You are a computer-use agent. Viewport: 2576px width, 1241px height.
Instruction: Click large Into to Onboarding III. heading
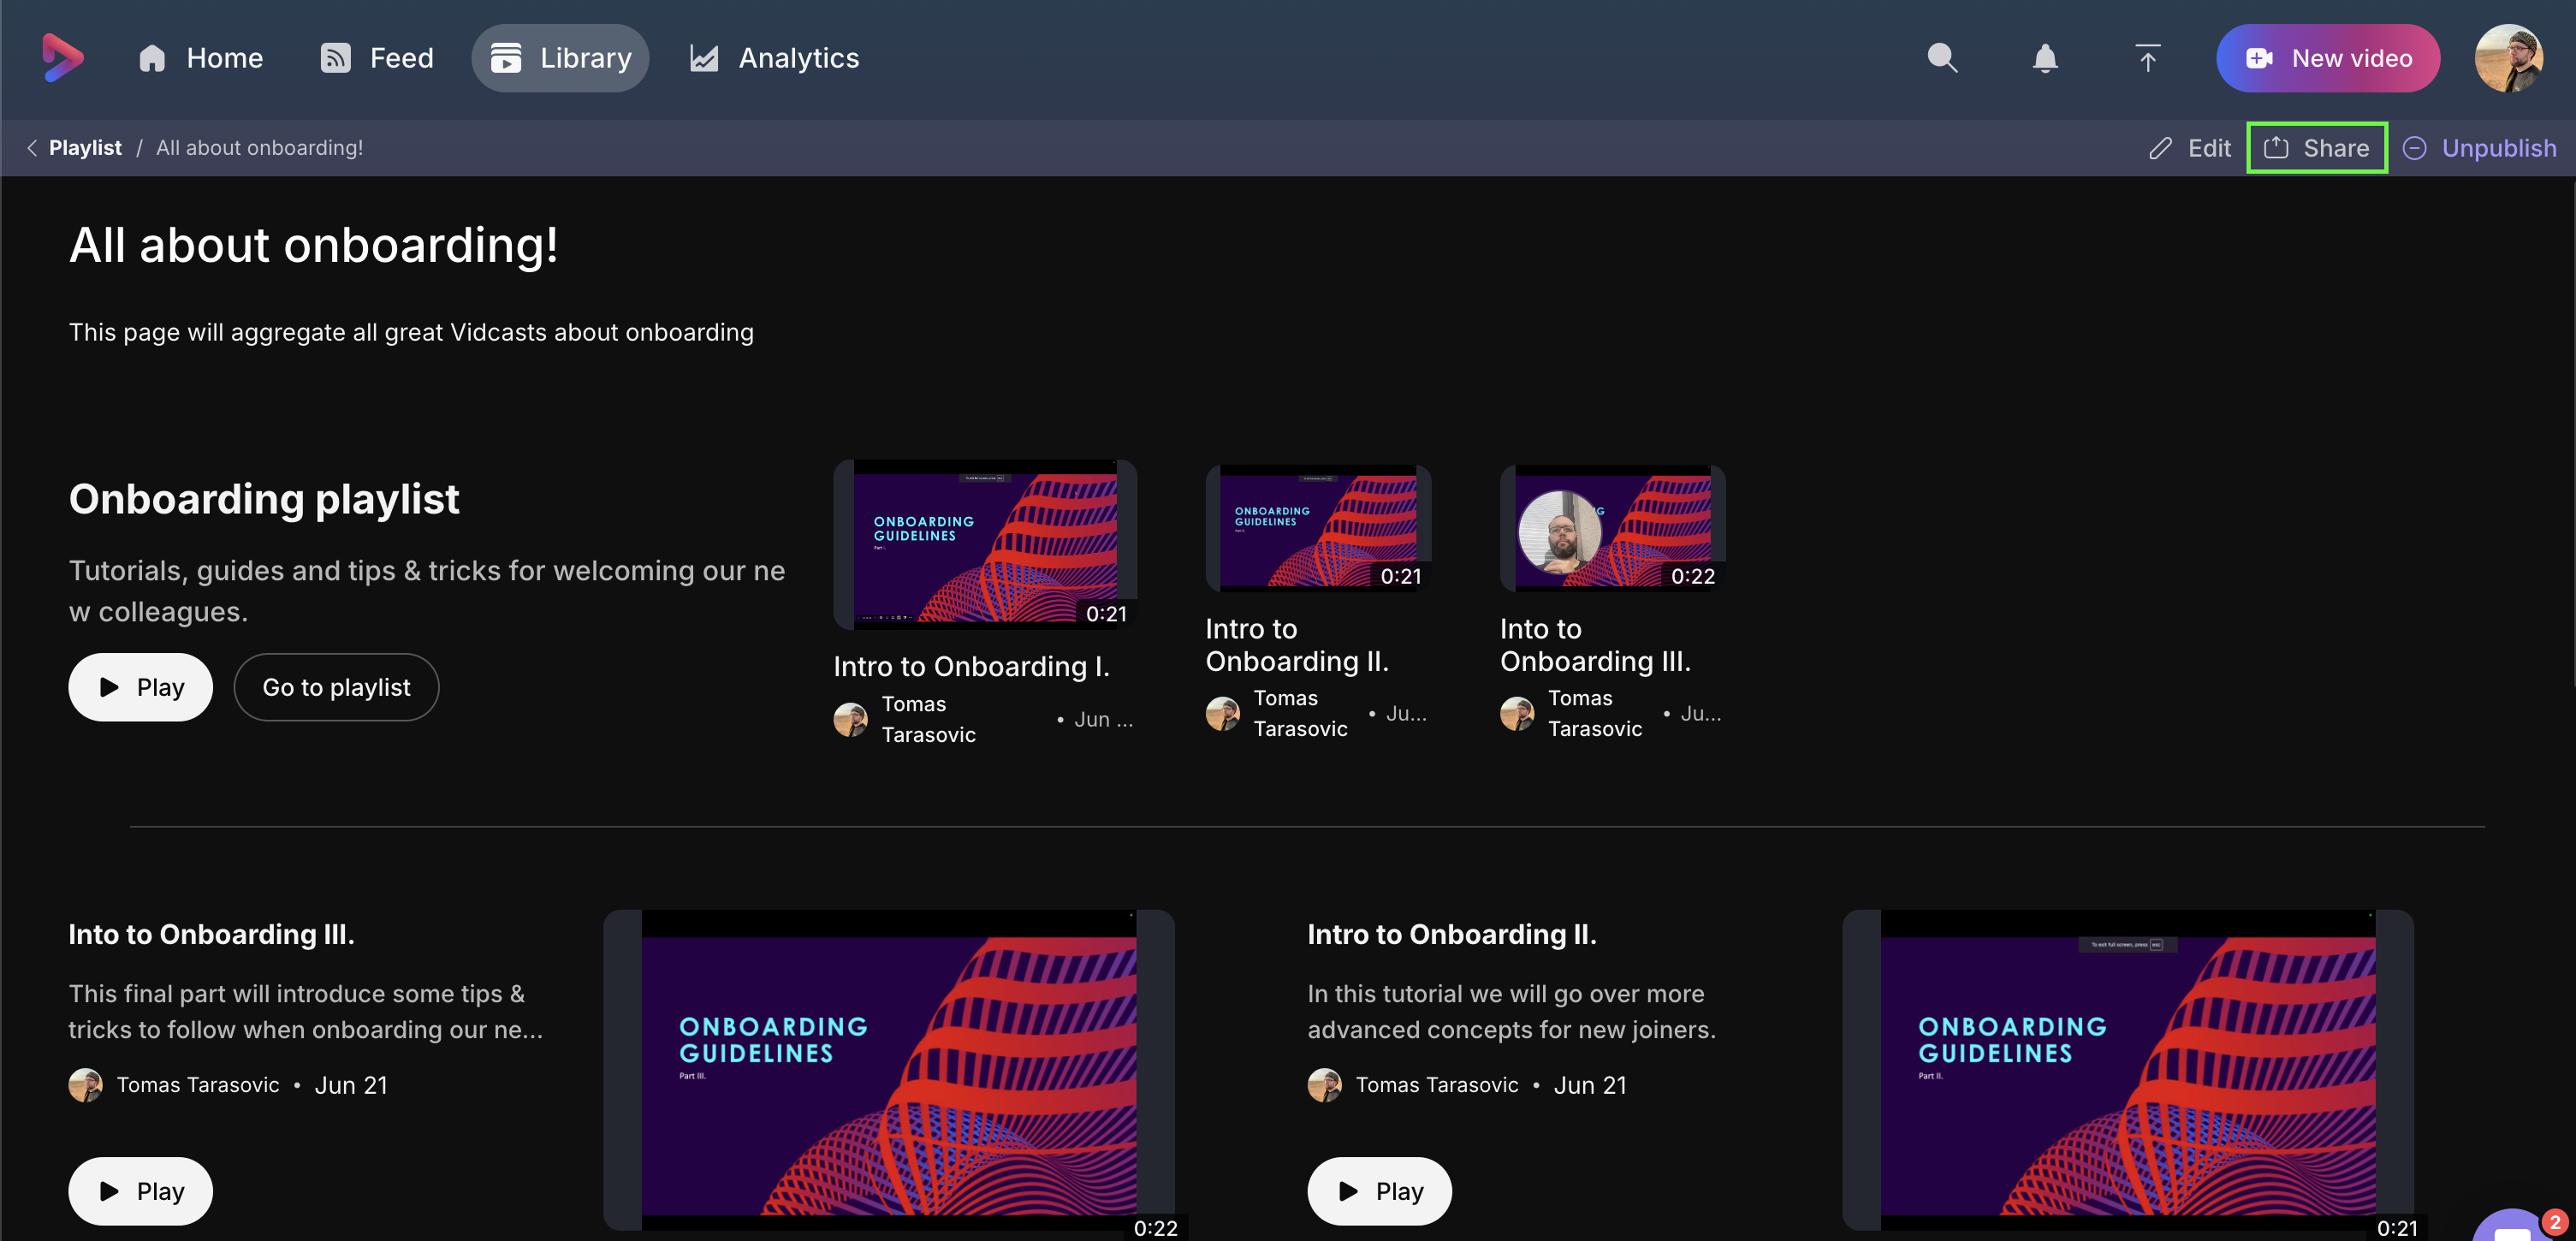coord(211,934)
